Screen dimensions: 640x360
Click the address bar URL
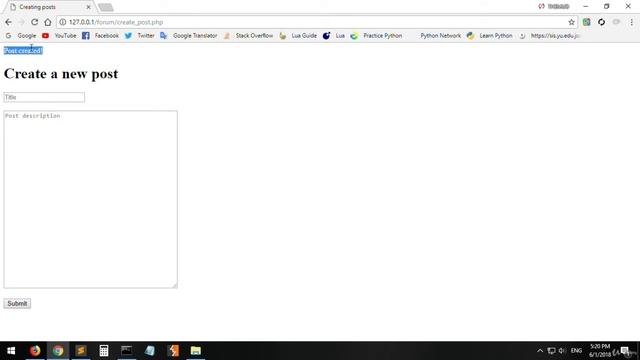[x=116, y=22]
